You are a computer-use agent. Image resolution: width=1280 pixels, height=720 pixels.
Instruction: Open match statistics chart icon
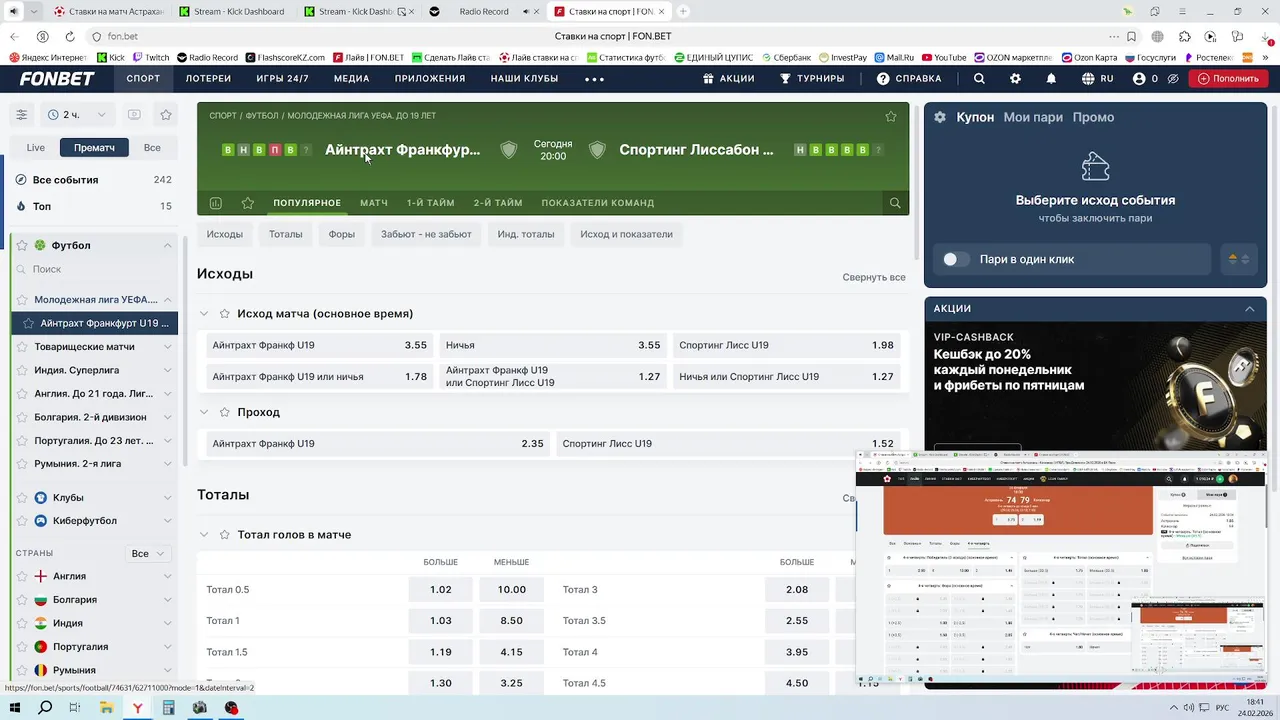point(215,203)
